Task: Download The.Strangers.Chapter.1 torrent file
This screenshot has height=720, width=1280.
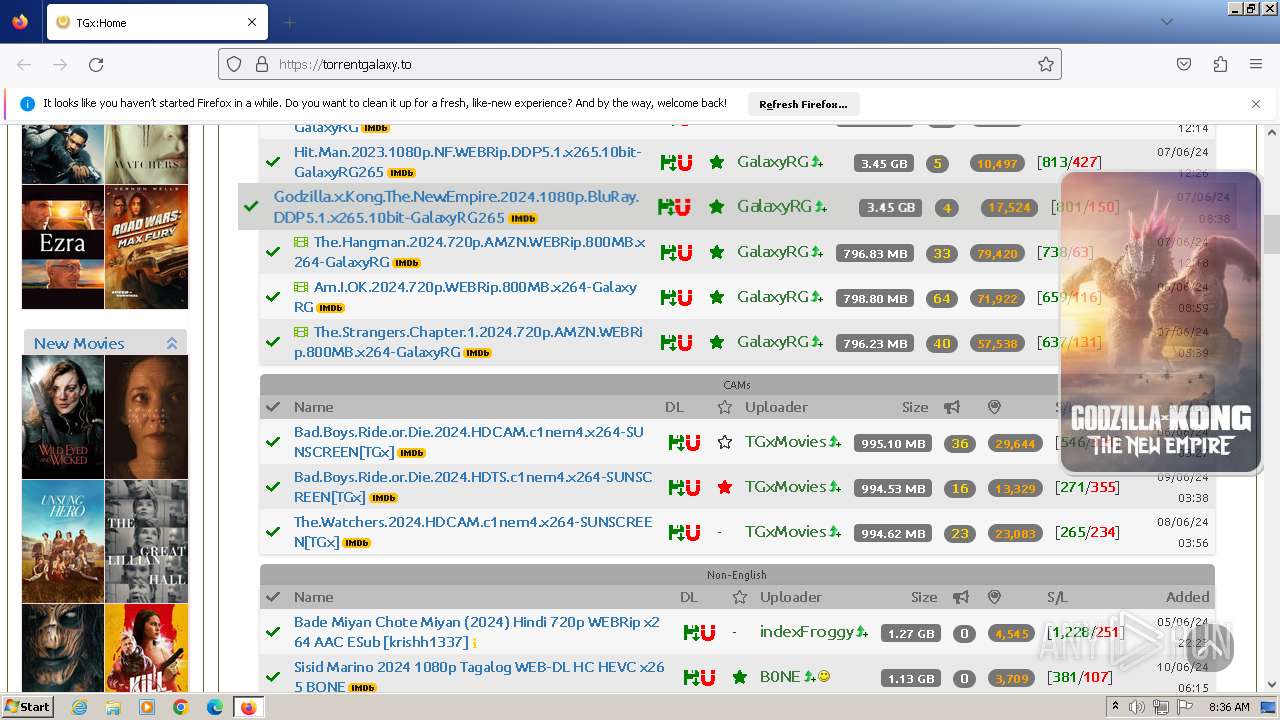Action: click(667, 342)
